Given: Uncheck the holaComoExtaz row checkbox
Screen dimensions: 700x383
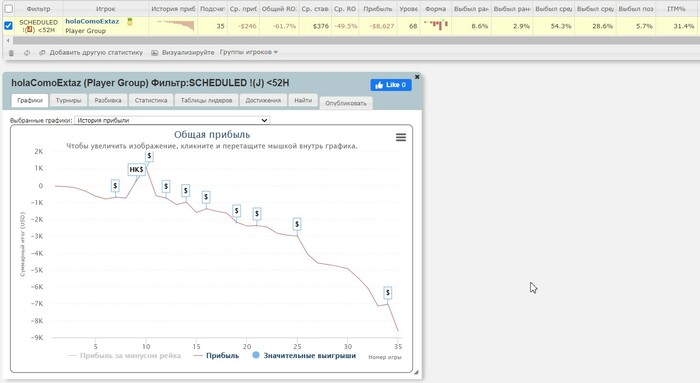Looking at the screenshot, I should (x=8, y=26).
